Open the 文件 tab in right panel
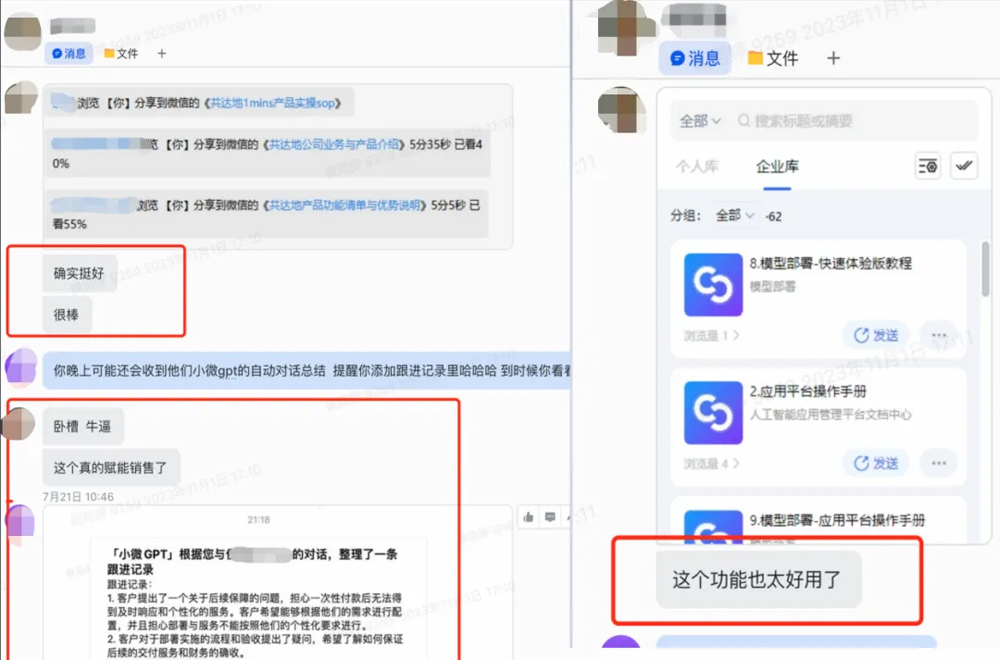The height and width of the screenshot is (660, 1000). (772, 59)
